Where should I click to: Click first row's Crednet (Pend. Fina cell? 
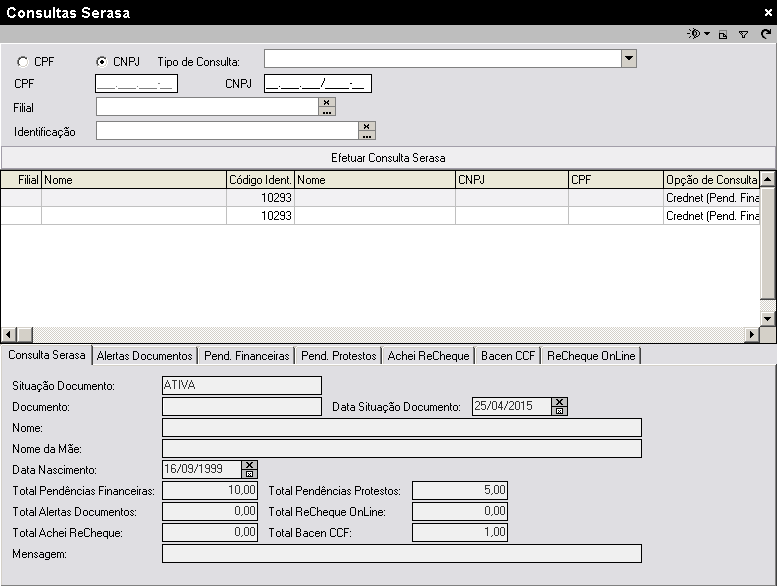[712, 198]
